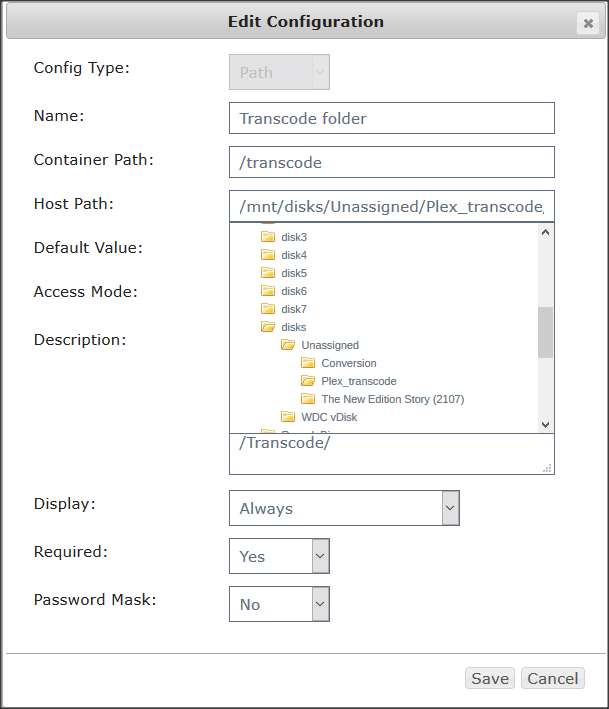This screenshot has height=709, width=609.
Task: Click the WDC vDisk folder icon
Action: 288,416
